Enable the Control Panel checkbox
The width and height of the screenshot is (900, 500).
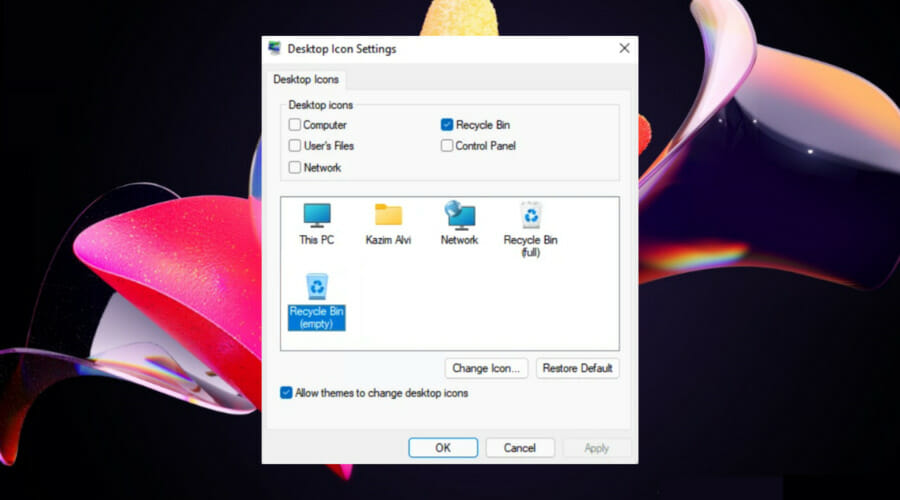coord(447,146)
